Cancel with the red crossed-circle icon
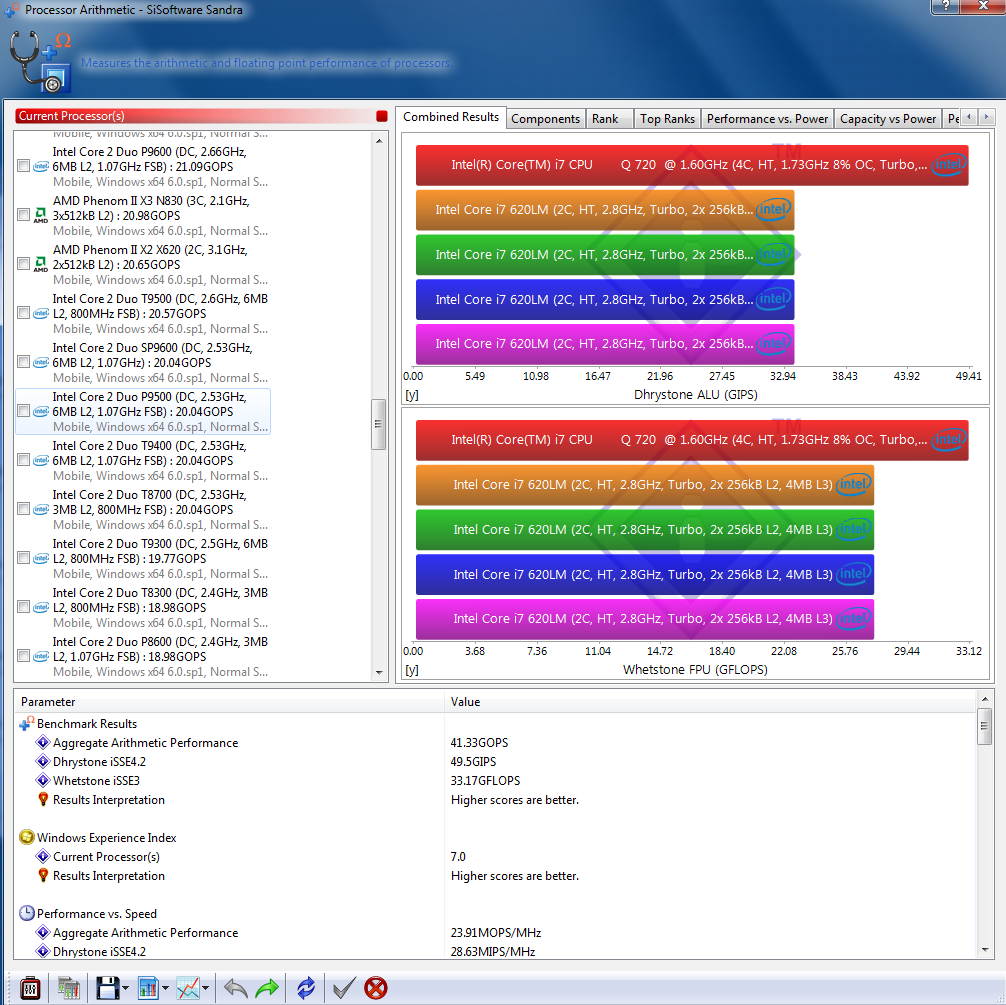Image resolution: width=1006 pixels, height=1005 pixels. [376, 988]
